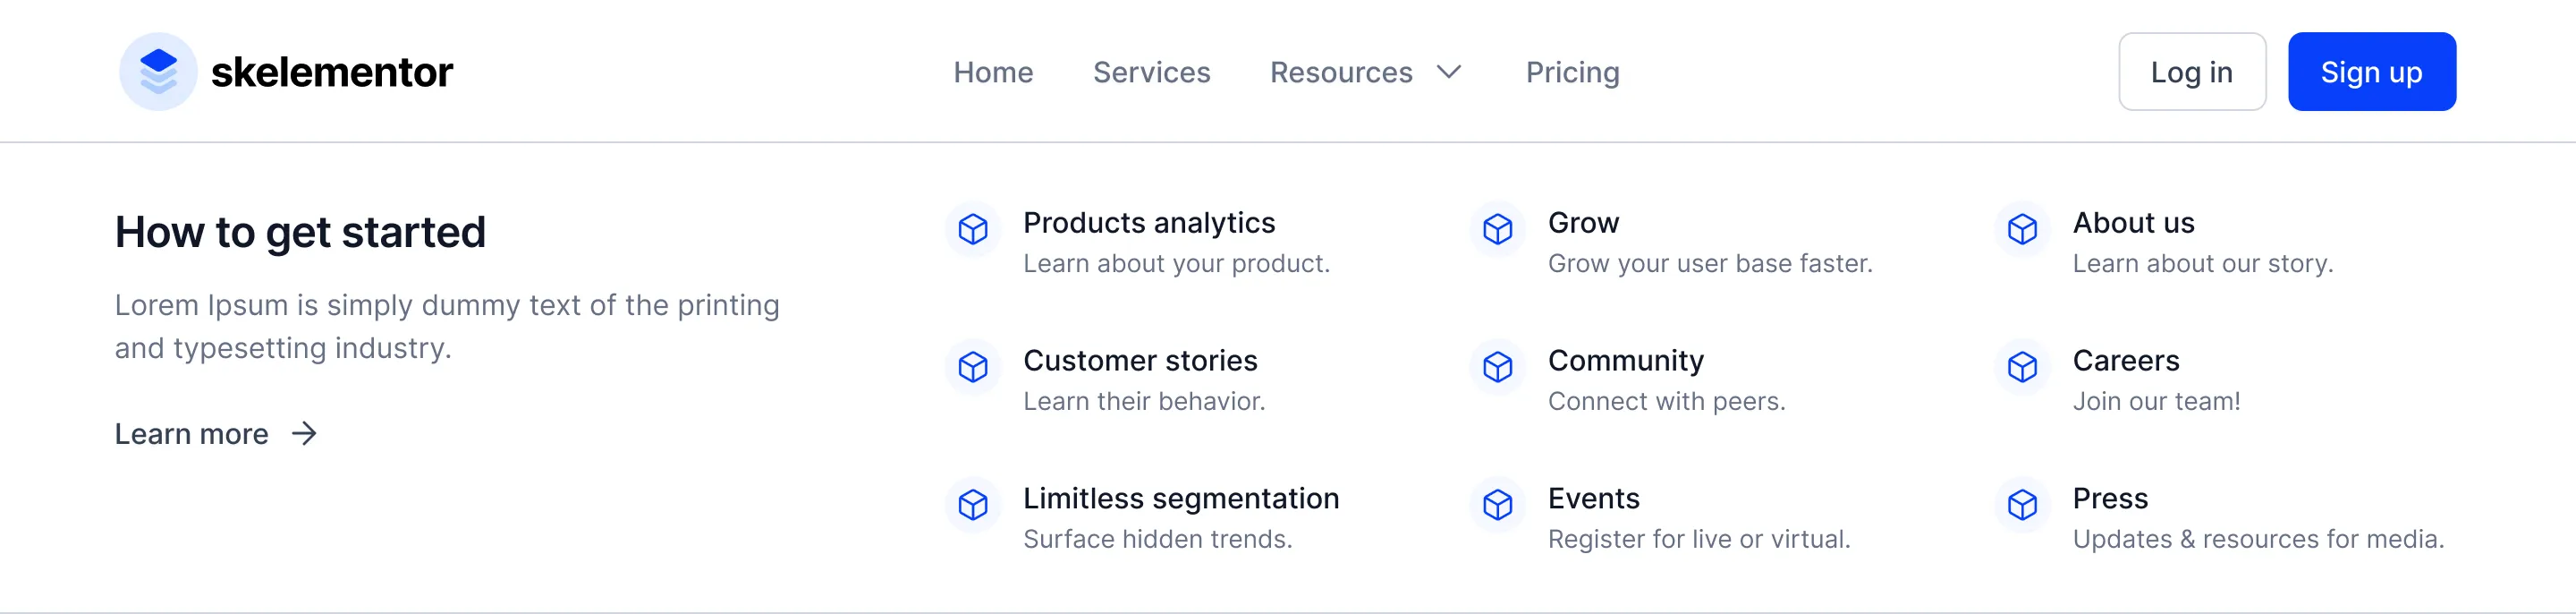Screen dimensions: 2576x614
Task: Click the cube icon beside Press
Action: click(x=2022, y=505)
